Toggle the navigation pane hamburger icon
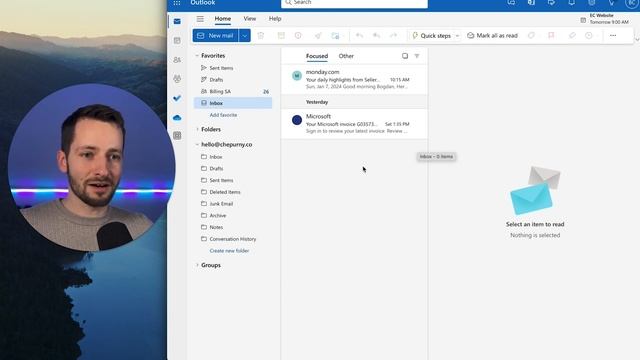Screen dimensions: 640x360 pyautogui.click(x=200, y=19)
